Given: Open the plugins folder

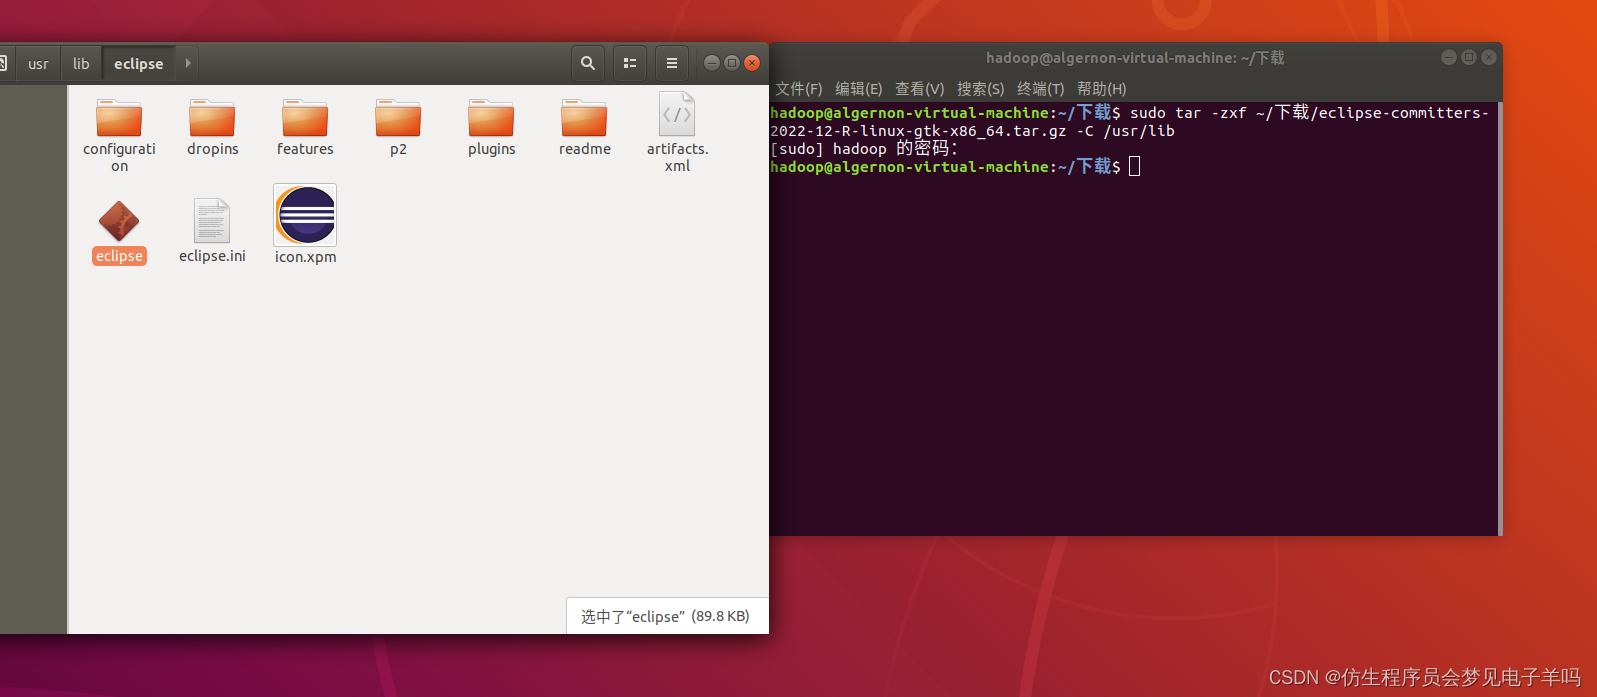Looking at the screenshot, I should tap(491, 118).
